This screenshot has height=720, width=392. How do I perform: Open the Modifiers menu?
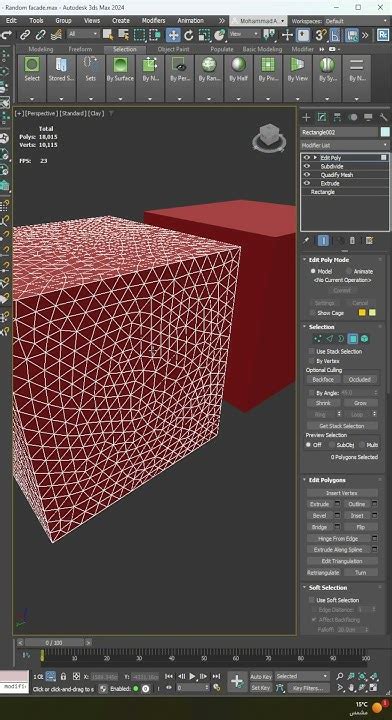point(153,21)
